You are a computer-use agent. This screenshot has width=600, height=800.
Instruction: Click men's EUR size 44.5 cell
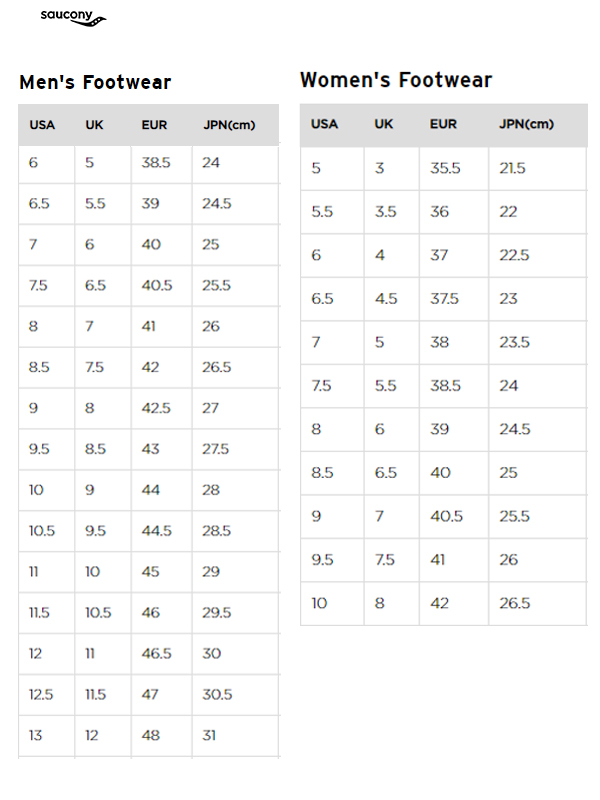pos(156,530)
